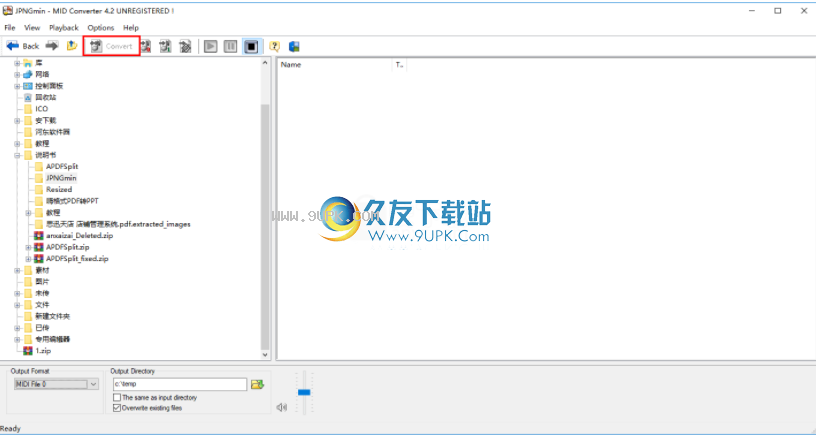Click the speaker volume icon

tap(282, 407)
